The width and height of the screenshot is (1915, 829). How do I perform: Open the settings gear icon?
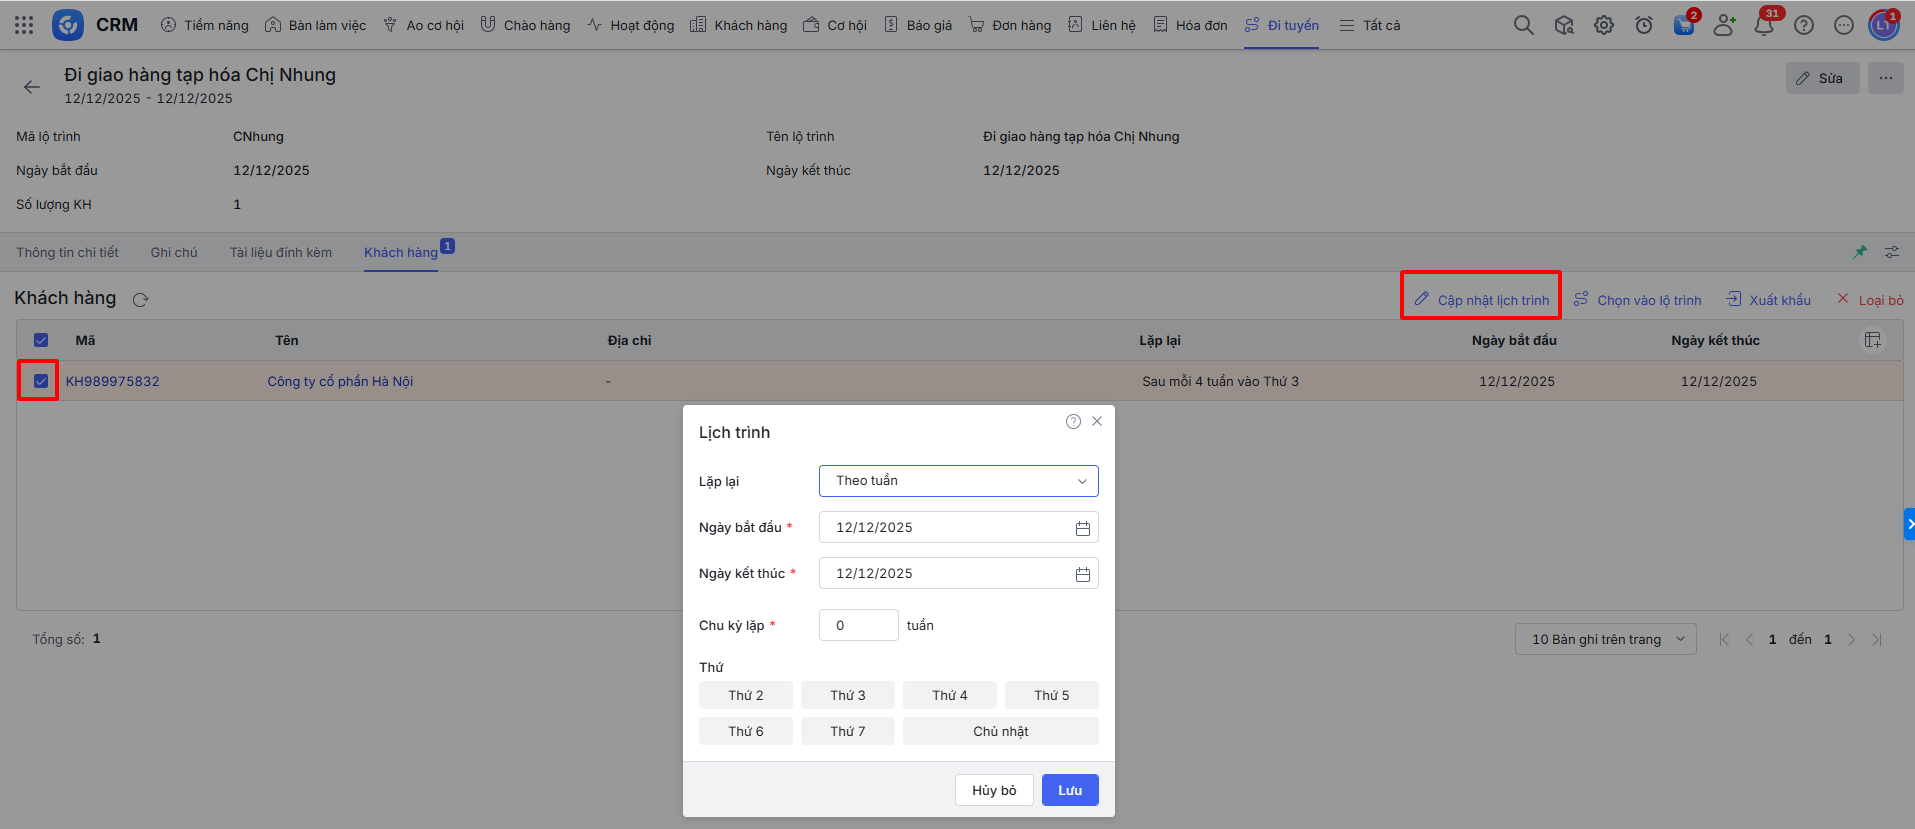1604,25
